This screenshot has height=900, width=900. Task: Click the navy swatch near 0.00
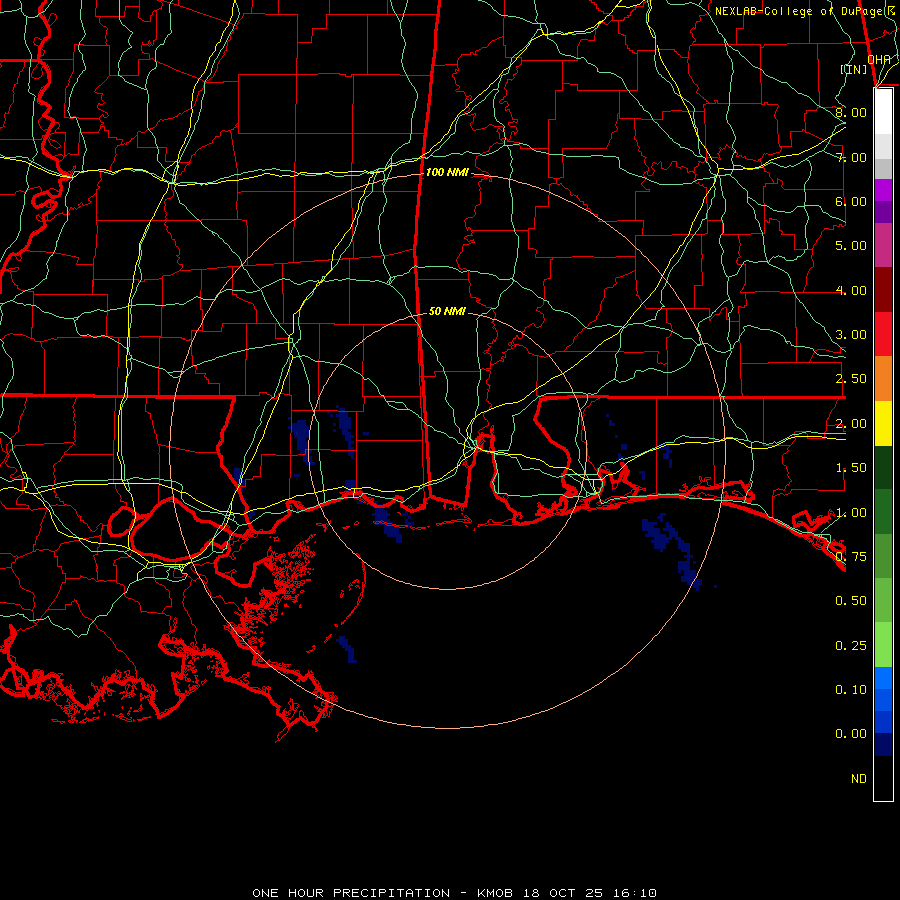[883, 745]
